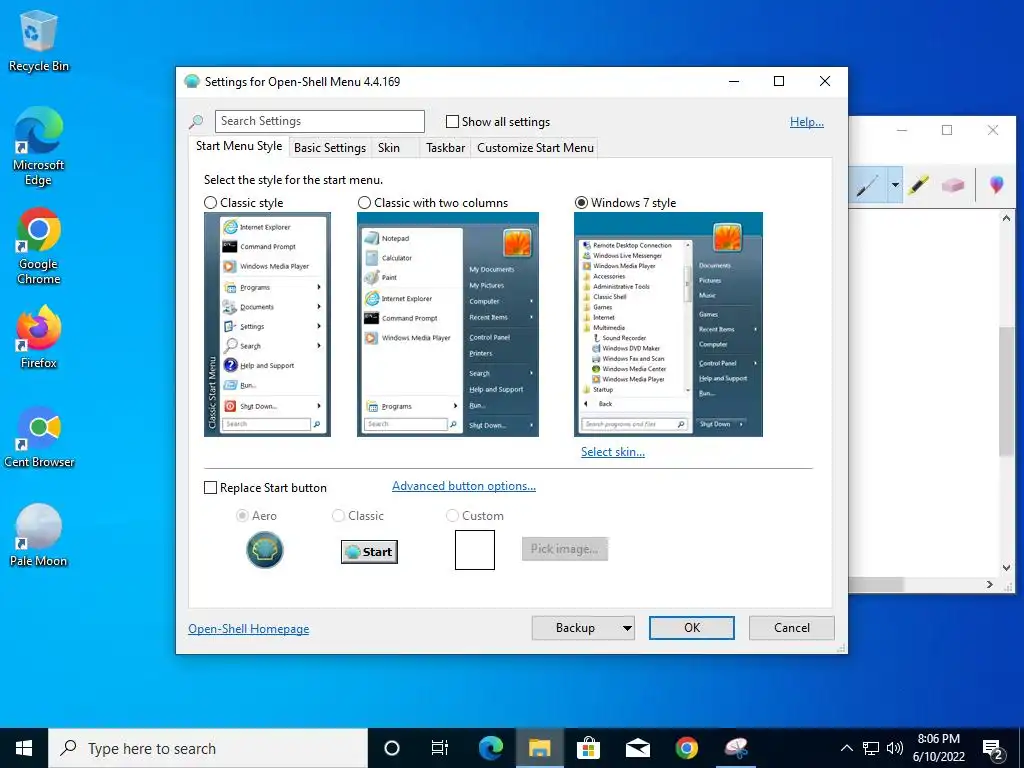Open the network icon in the system tray
The height and width of the screenshot is (768, 1024).
[871, 748]
